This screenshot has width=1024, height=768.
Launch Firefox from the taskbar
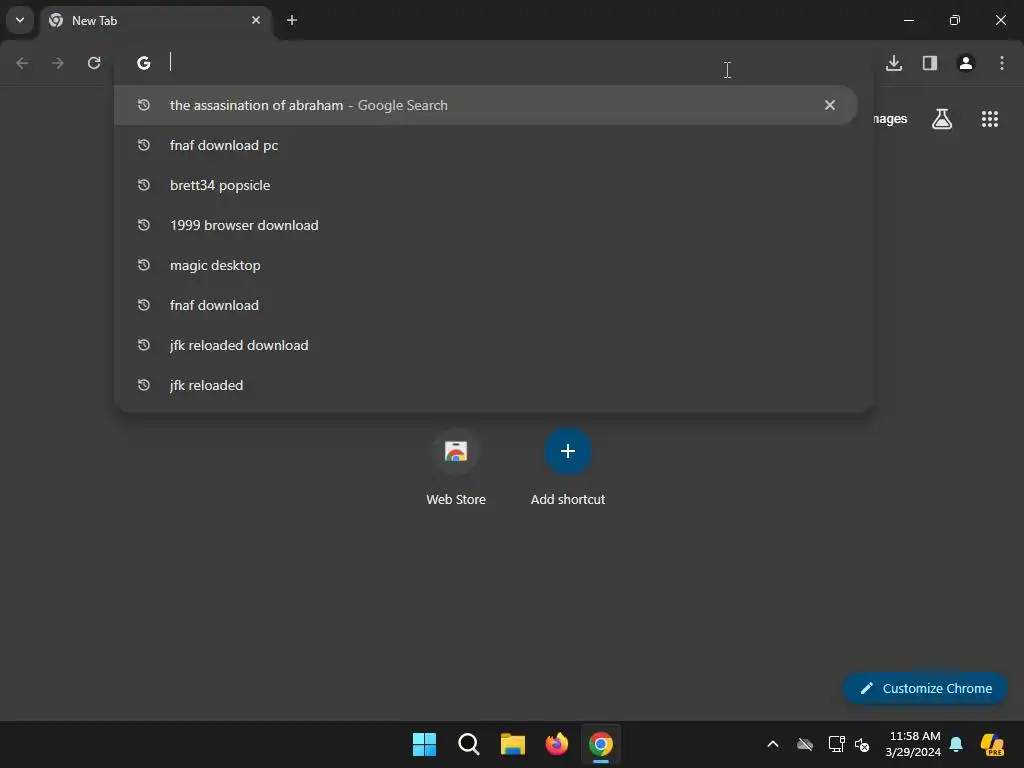coord(556,744)
